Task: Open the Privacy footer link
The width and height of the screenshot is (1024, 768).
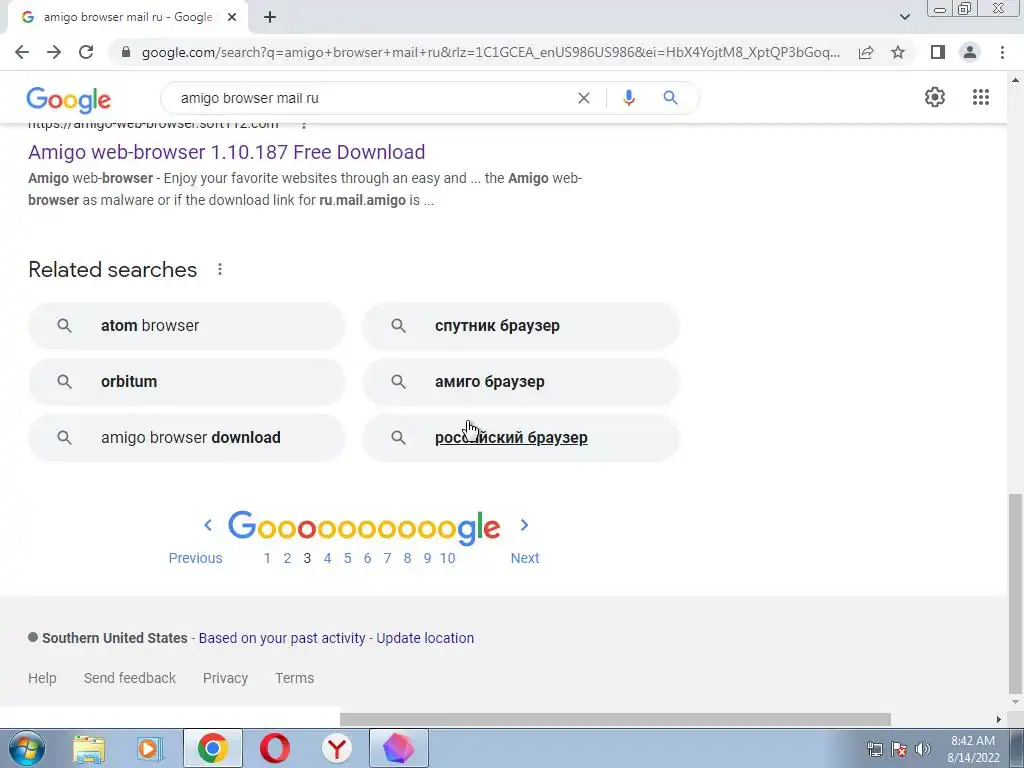Action: (x=225, y=678)
